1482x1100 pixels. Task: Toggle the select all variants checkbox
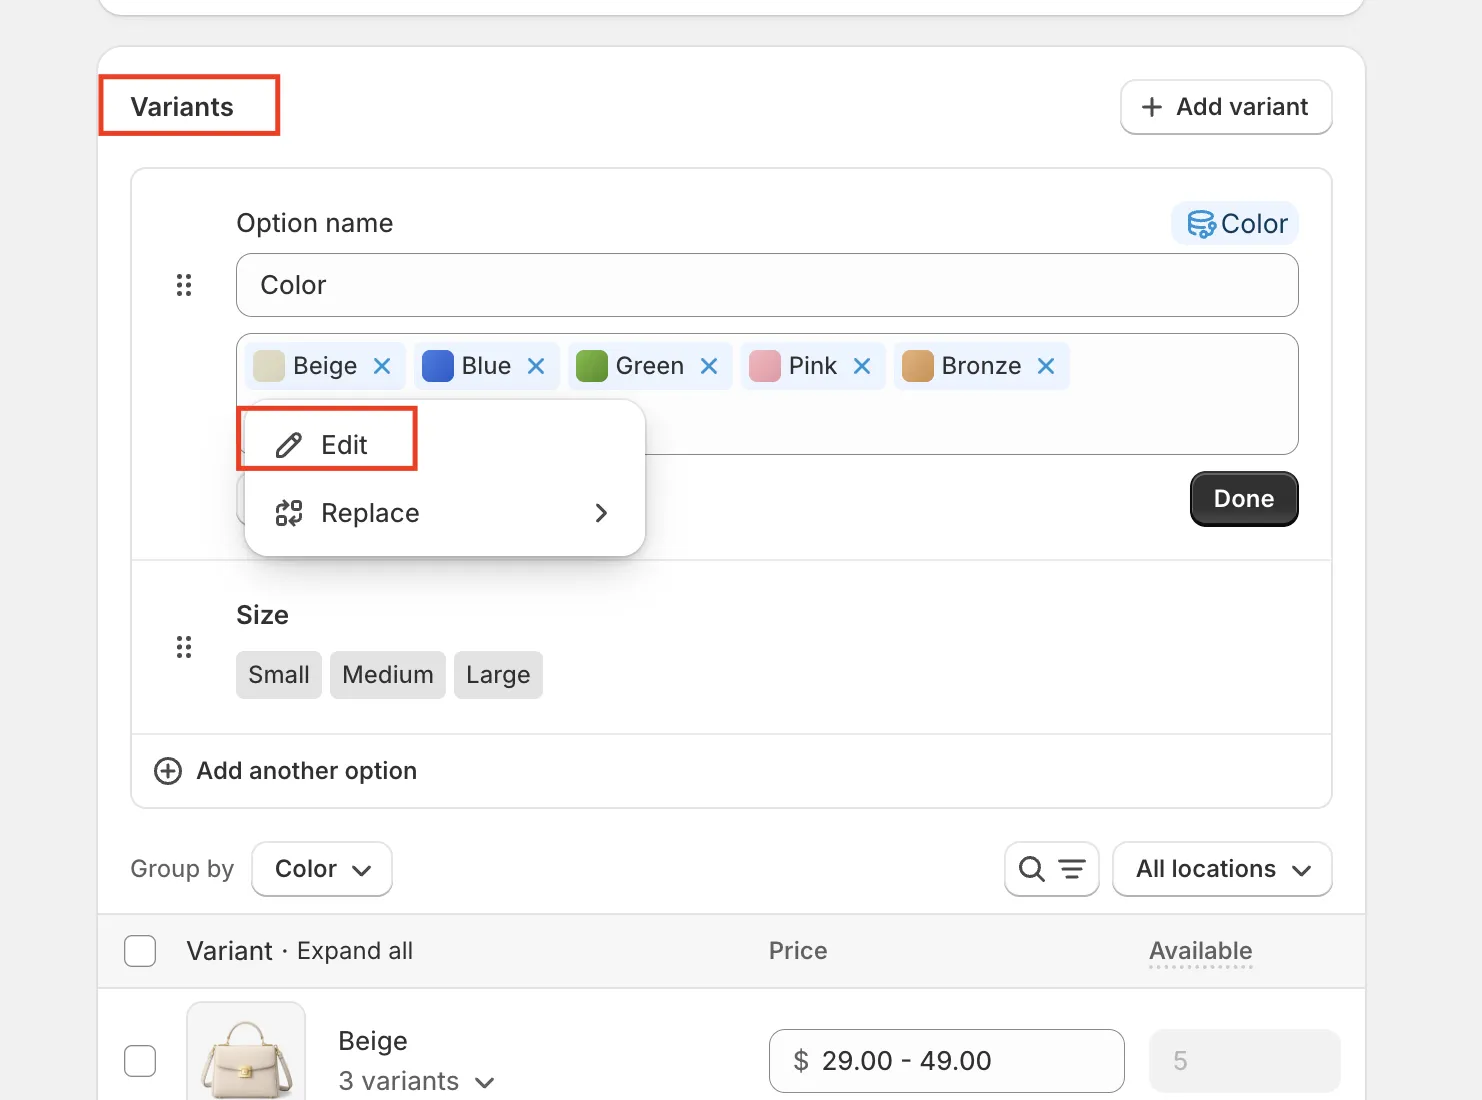[140, 951]
